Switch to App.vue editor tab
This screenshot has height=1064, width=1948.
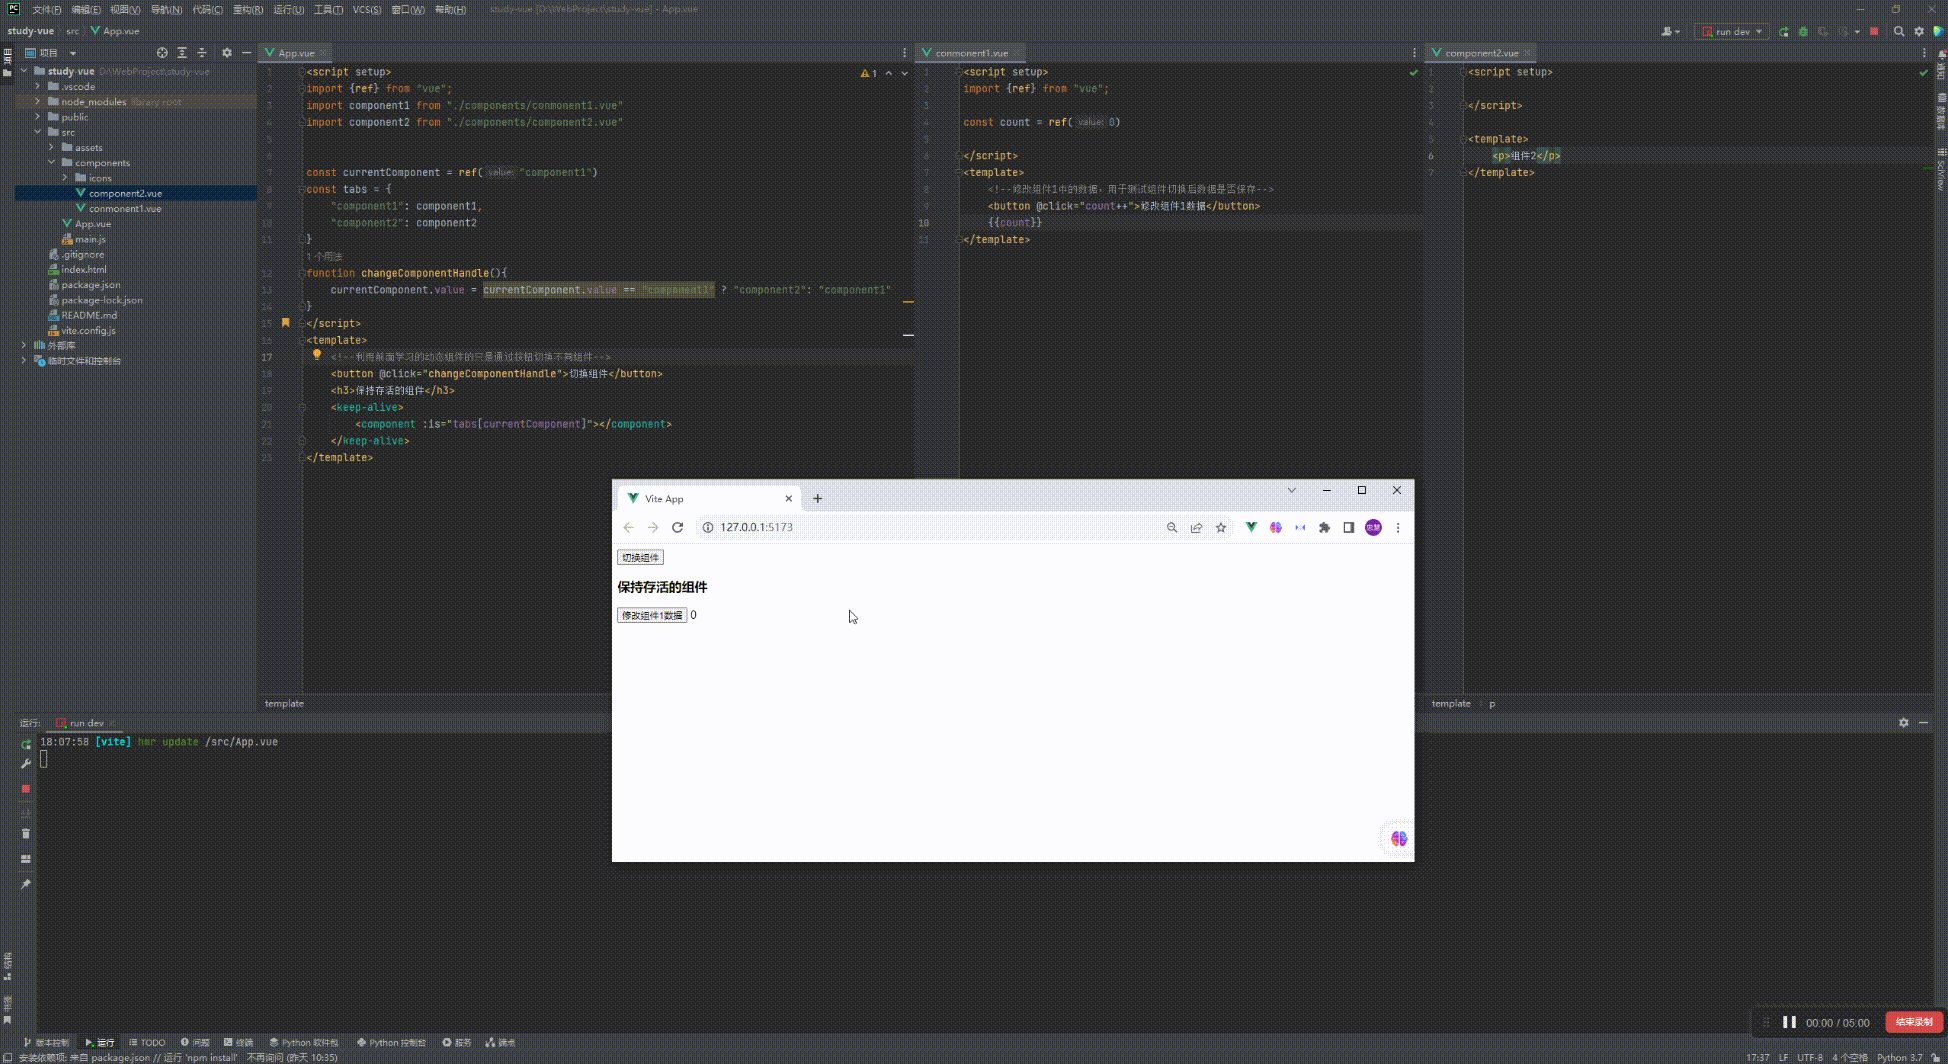[296, 53]
